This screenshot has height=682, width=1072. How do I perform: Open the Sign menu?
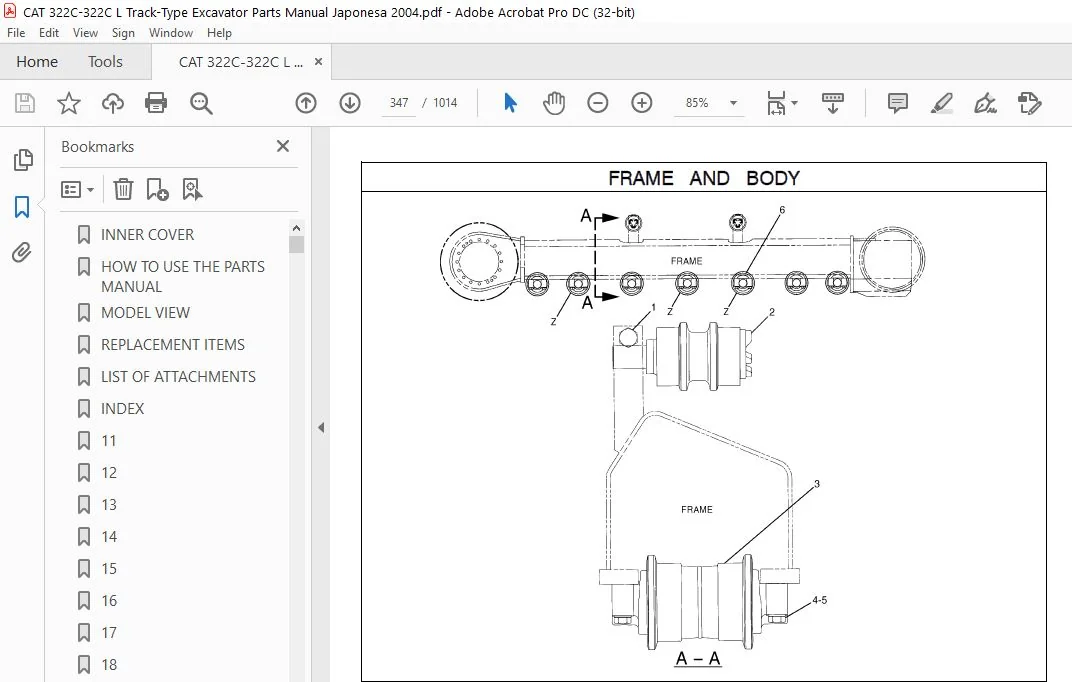(123, 33)
